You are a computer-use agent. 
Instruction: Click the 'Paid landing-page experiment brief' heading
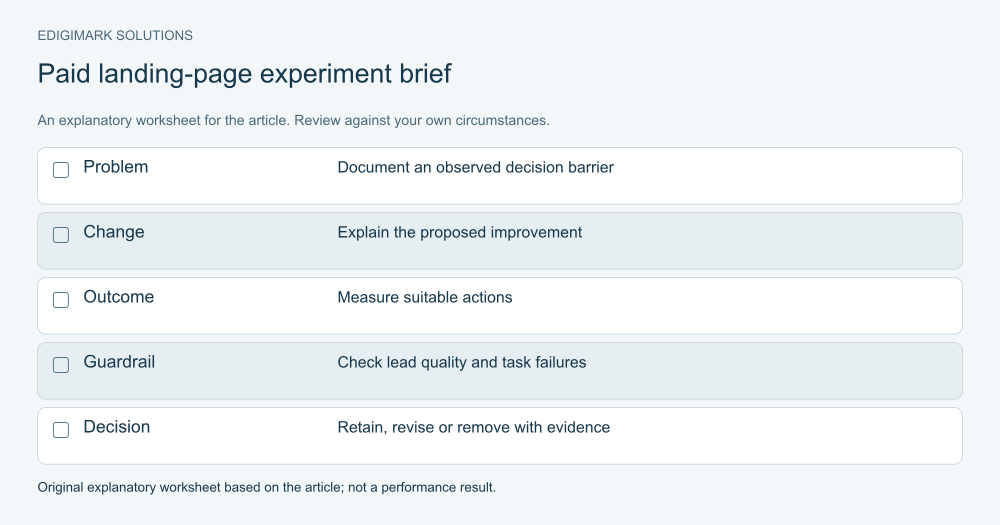244,74
